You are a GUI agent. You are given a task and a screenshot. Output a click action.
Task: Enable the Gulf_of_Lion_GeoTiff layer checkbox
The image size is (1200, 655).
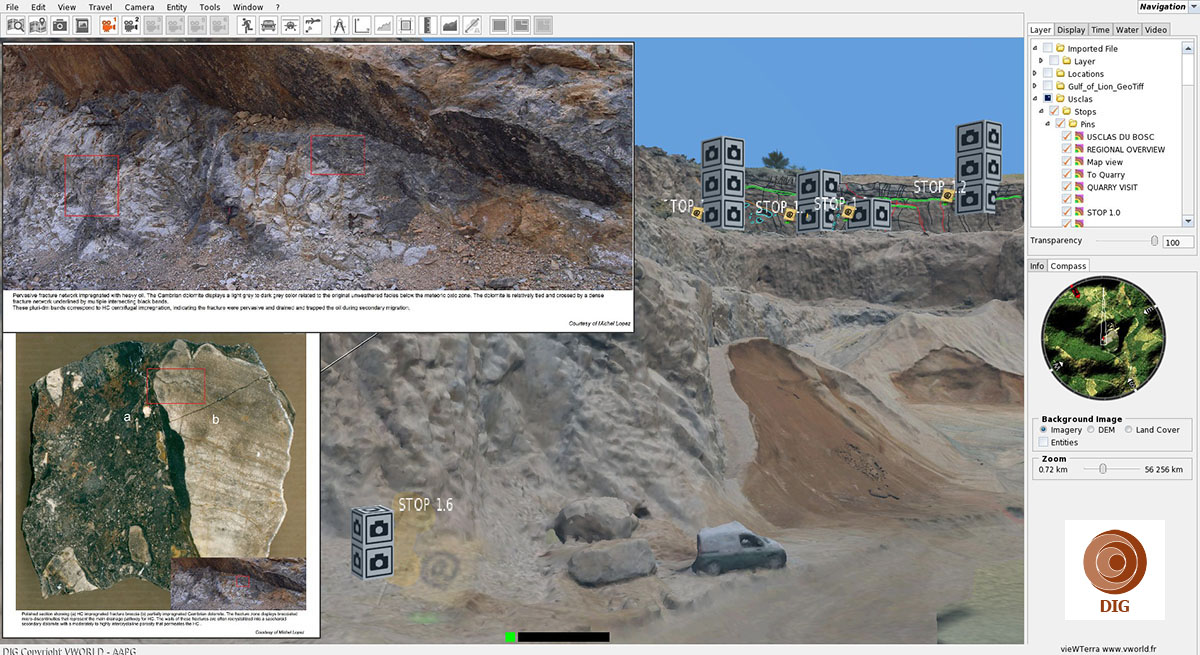[x=1047, y=87]
